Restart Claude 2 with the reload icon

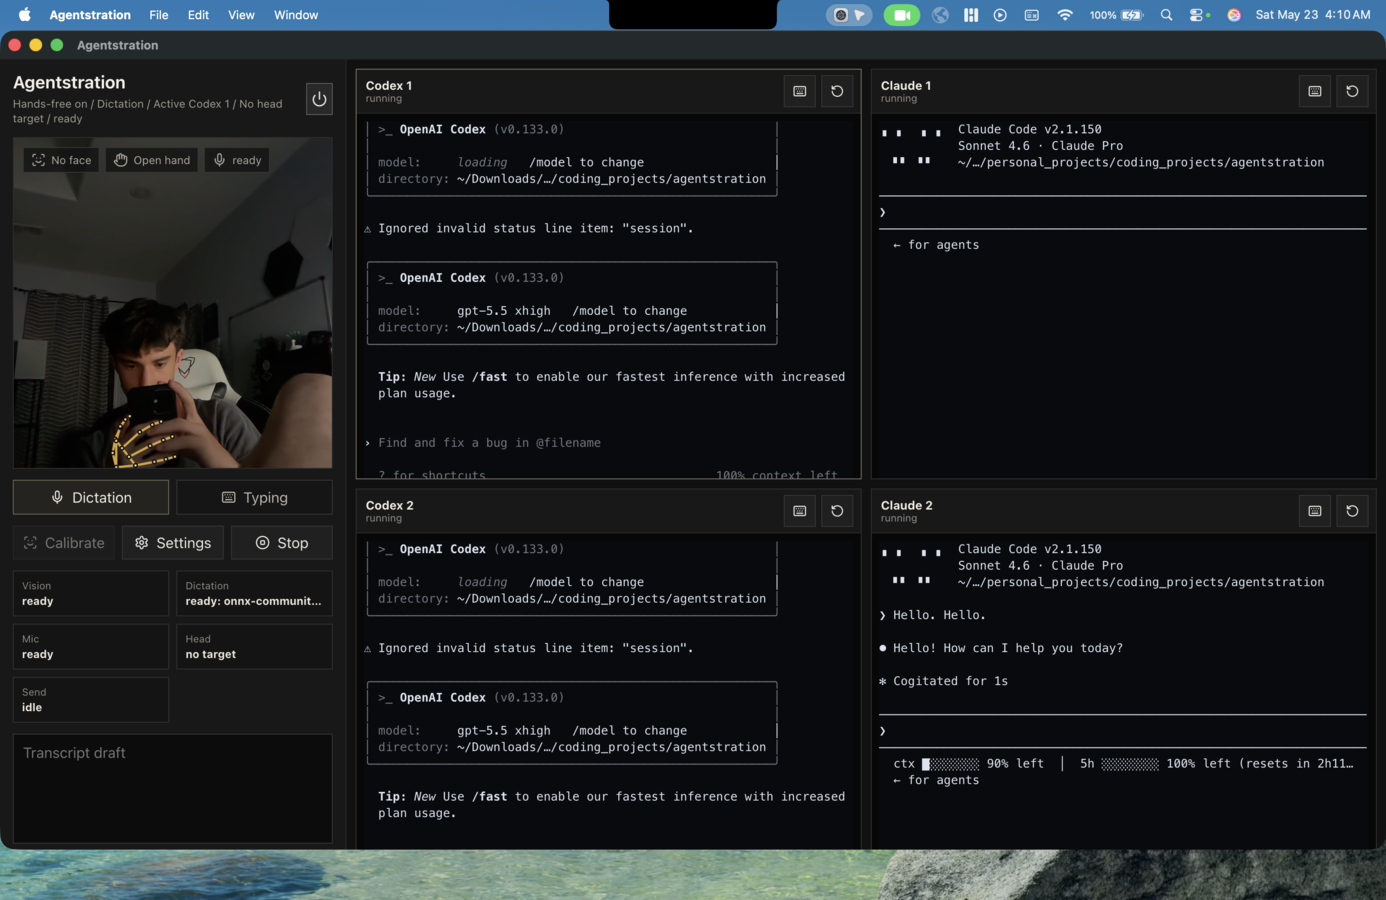(1352, 511)
